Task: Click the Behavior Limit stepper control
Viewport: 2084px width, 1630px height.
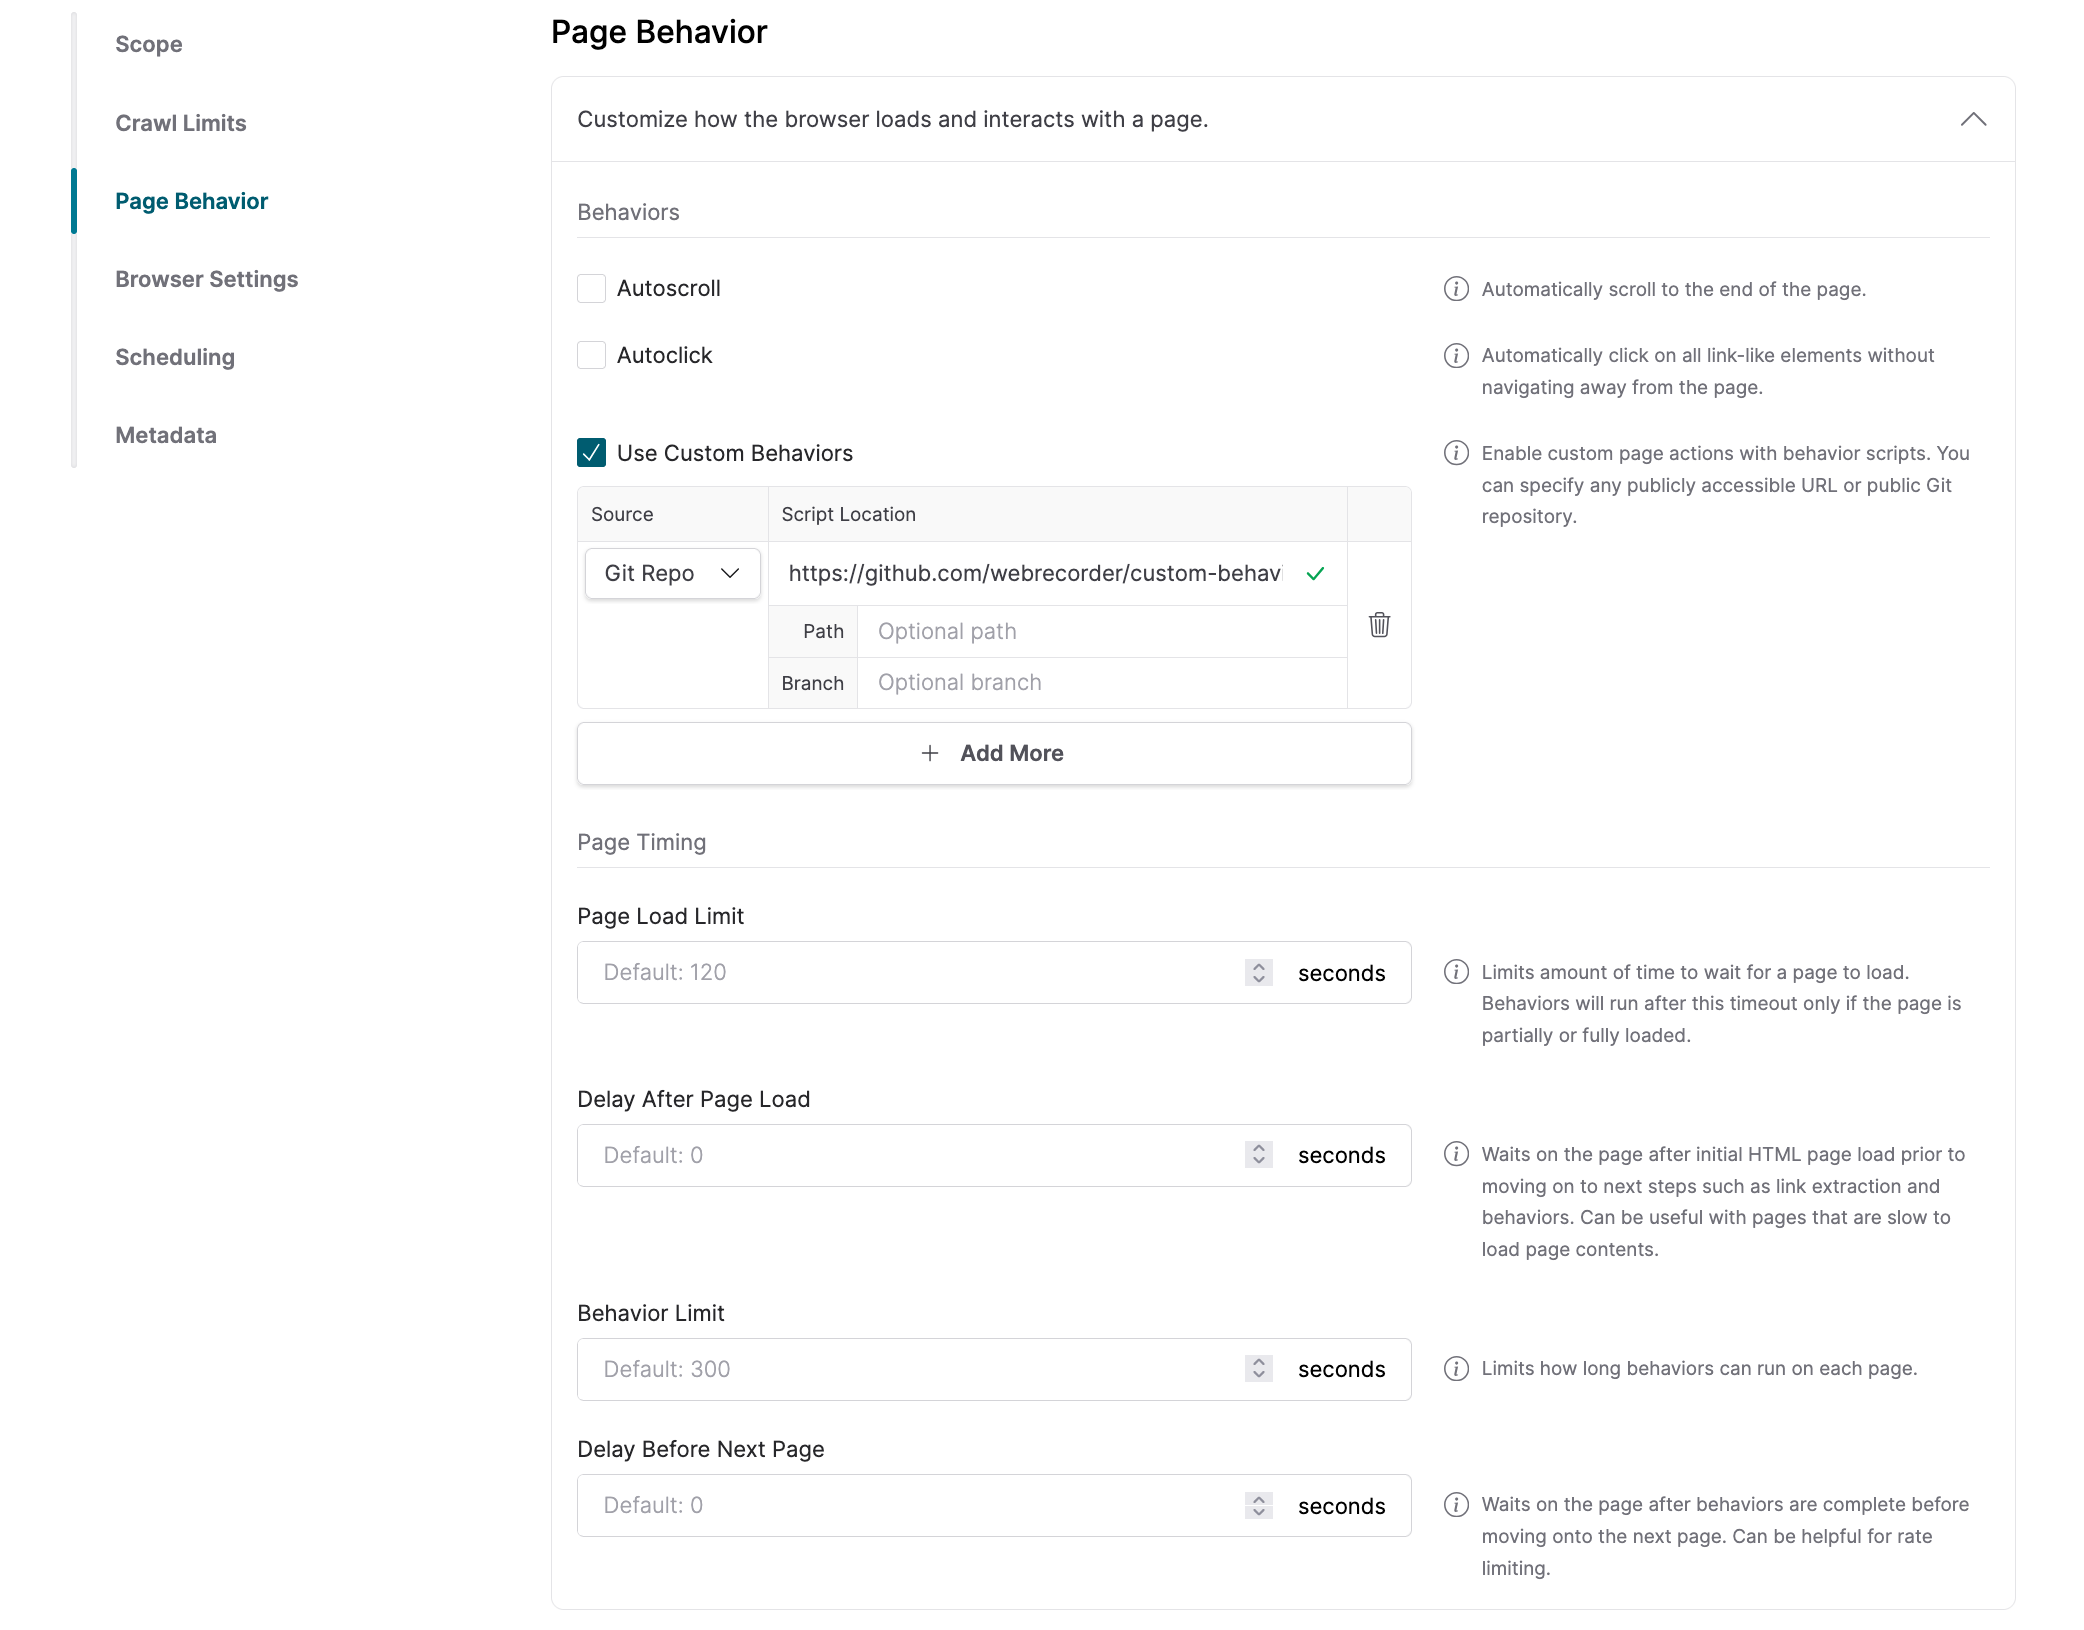Action: point(1258,1368)
